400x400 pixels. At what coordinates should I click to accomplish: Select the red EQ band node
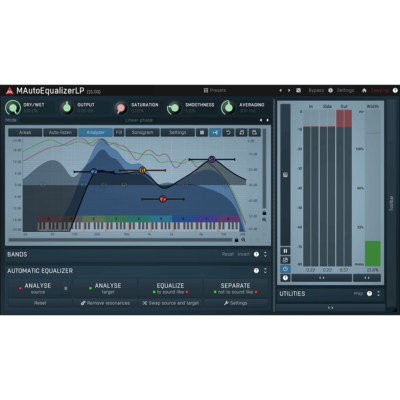pos(163,199)
